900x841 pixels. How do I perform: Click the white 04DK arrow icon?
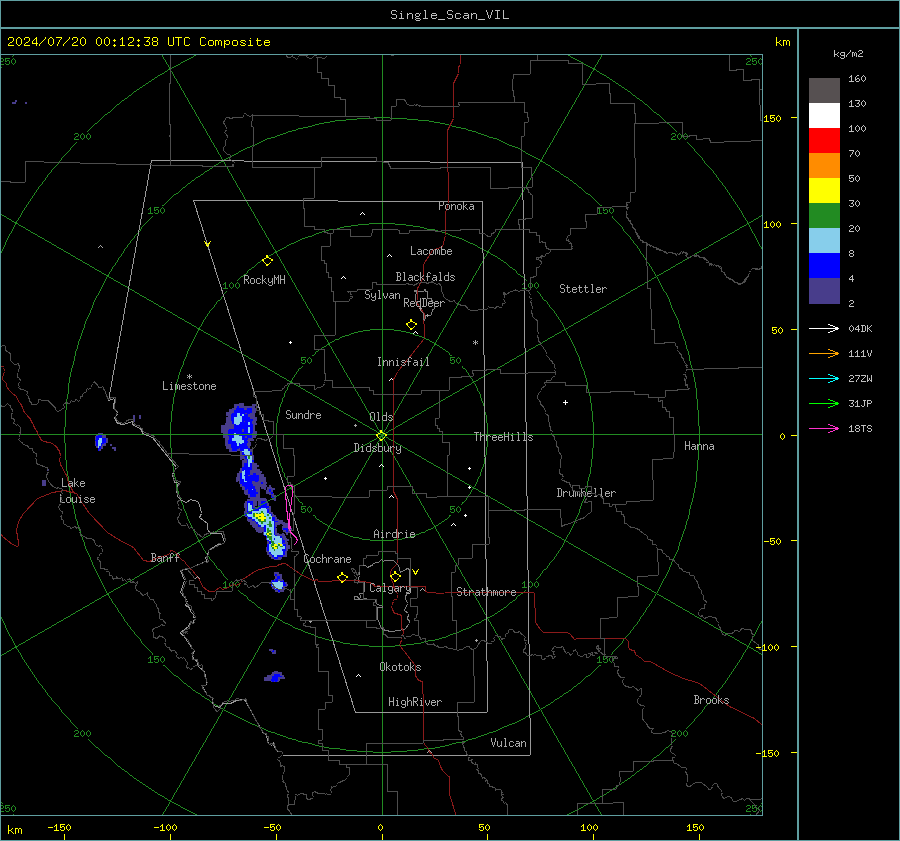[824, 328]
